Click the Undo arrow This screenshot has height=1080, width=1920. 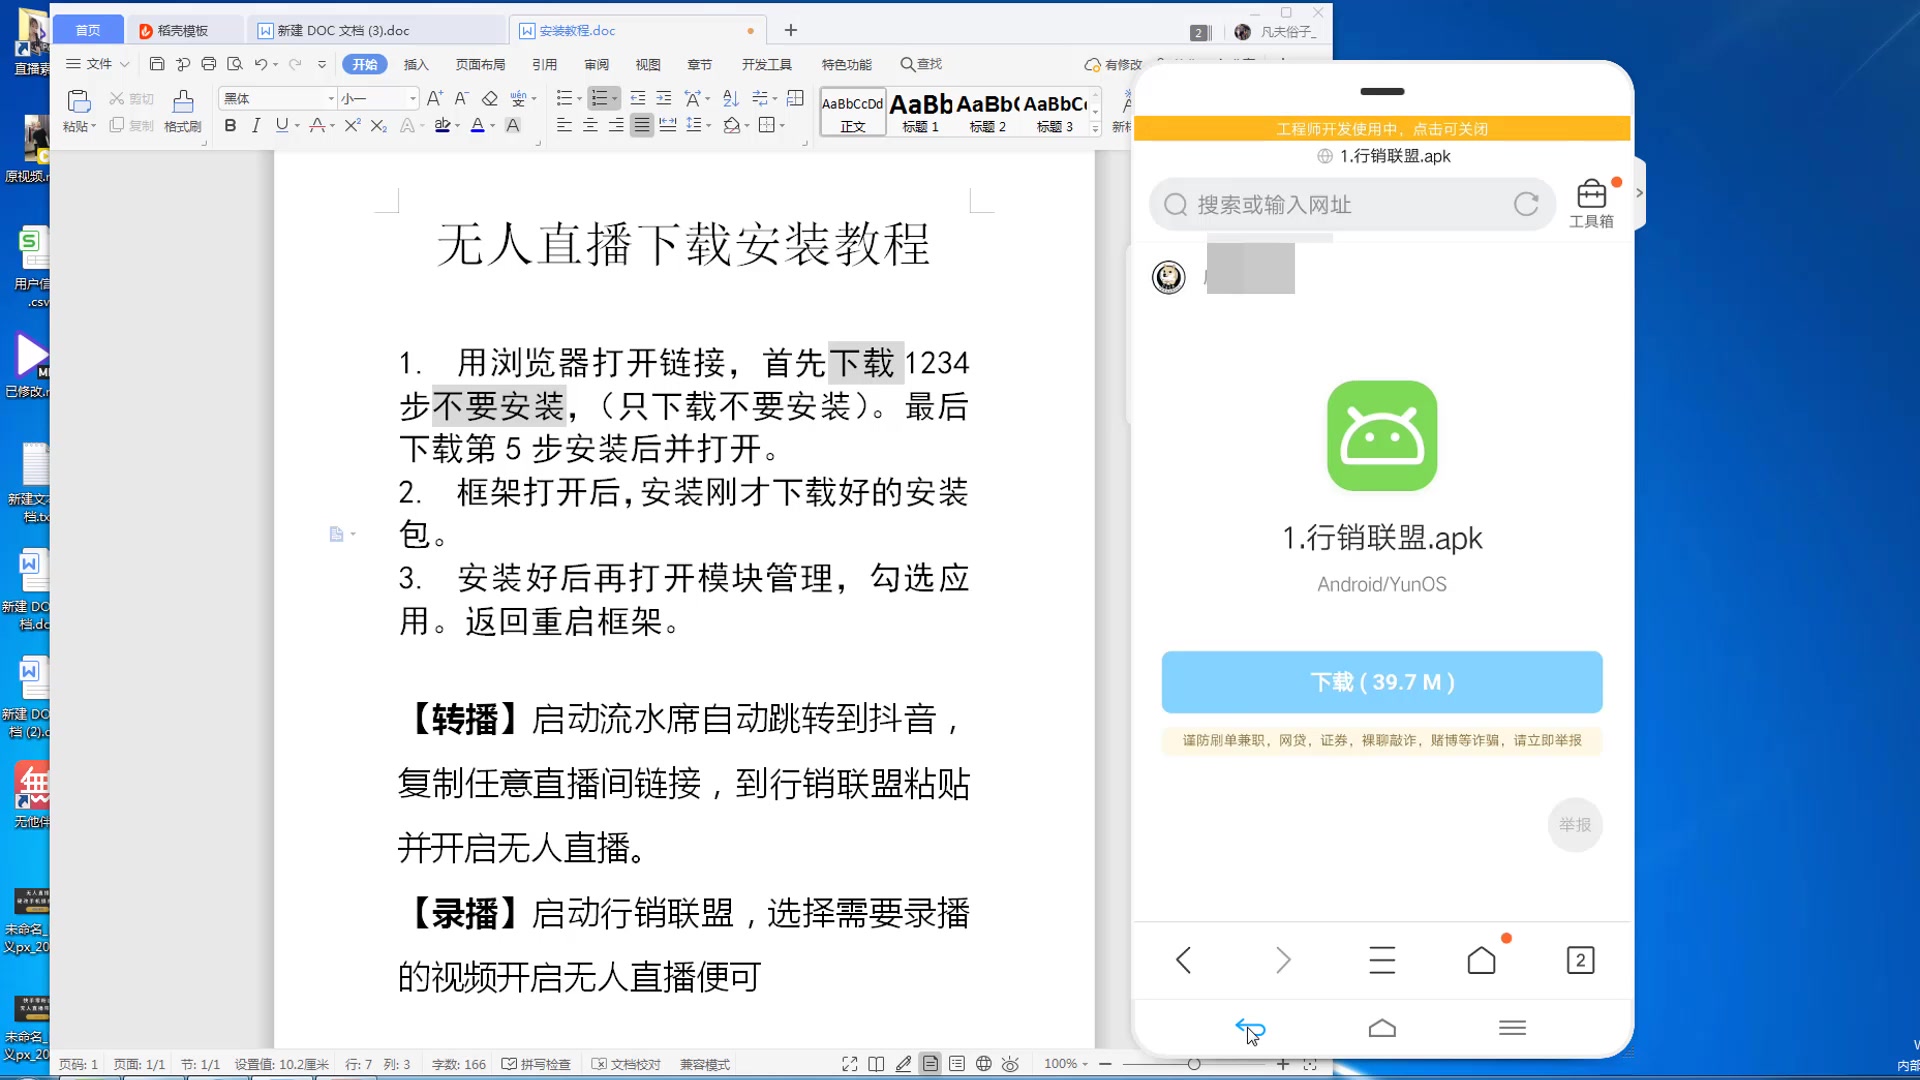click(x=261, y=64)
